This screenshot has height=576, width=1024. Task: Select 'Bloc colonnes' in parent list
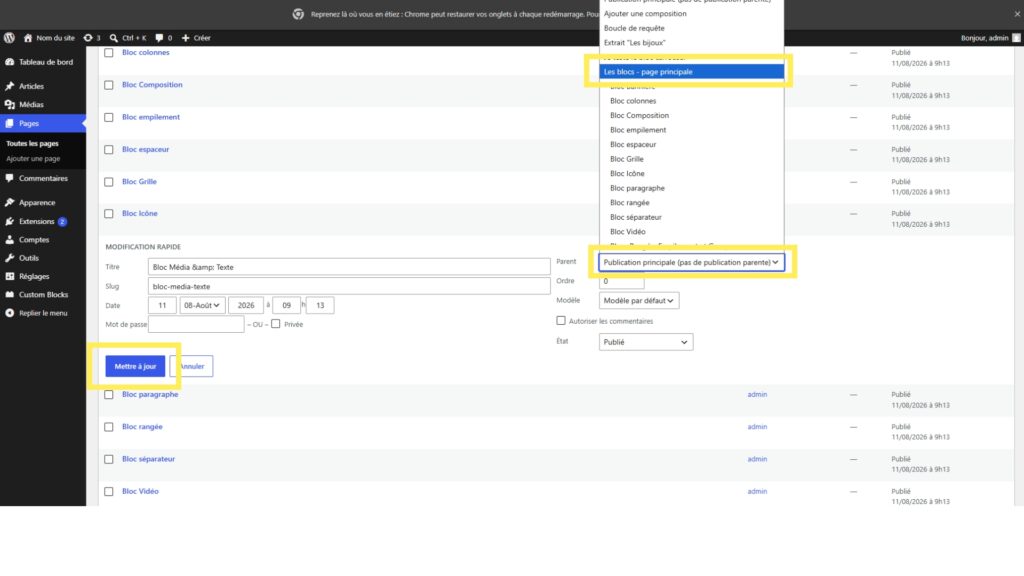(692, 101)
